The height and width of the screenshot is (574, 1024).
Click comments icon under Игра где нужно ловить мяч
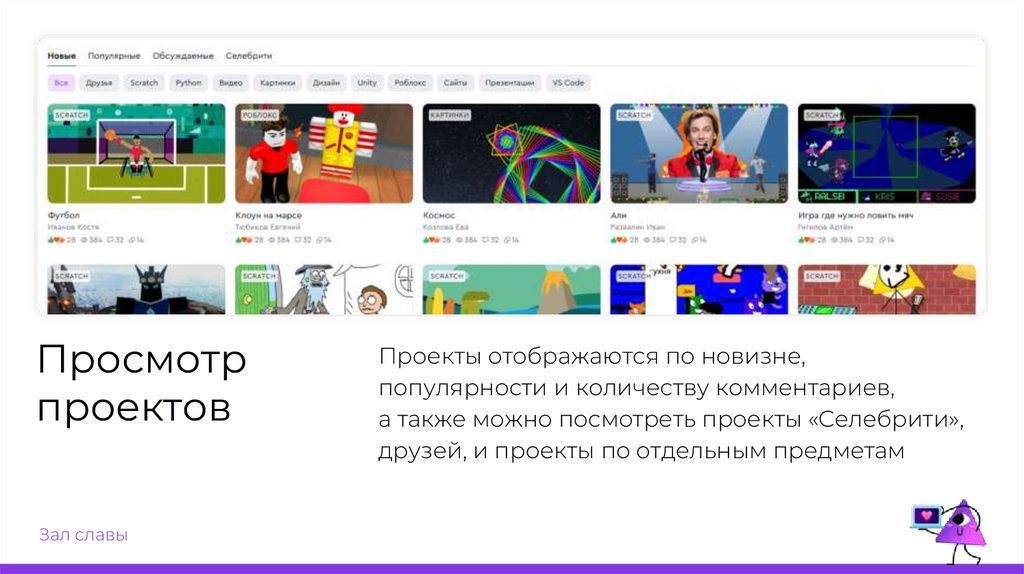pos(861,240)
